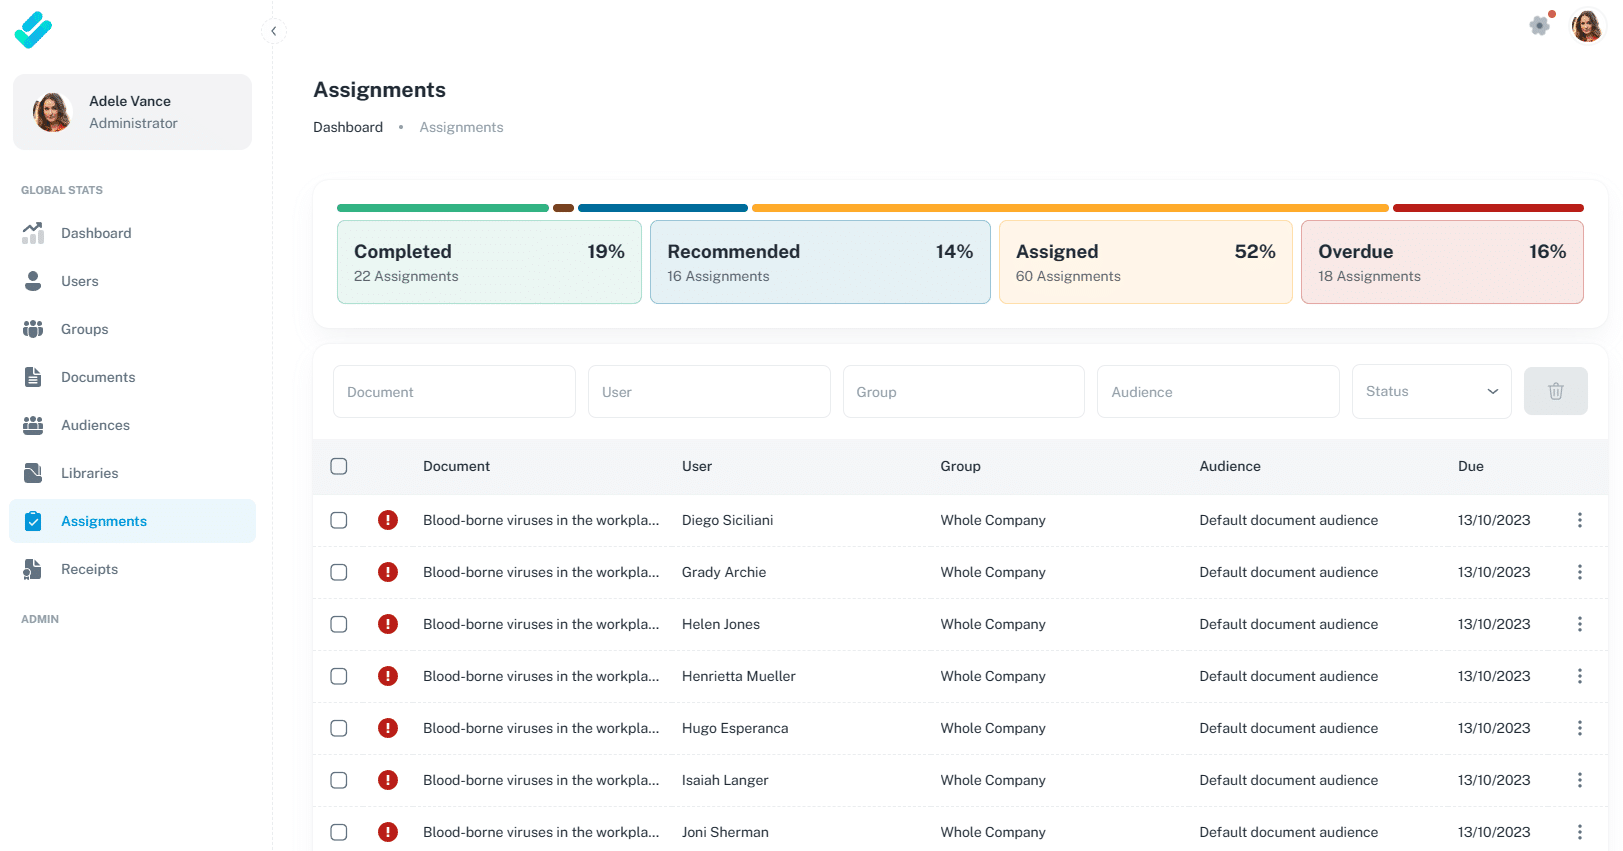Open the Users page in sidebar
This screenshot has height=851, width=1623.
point(132,281)
